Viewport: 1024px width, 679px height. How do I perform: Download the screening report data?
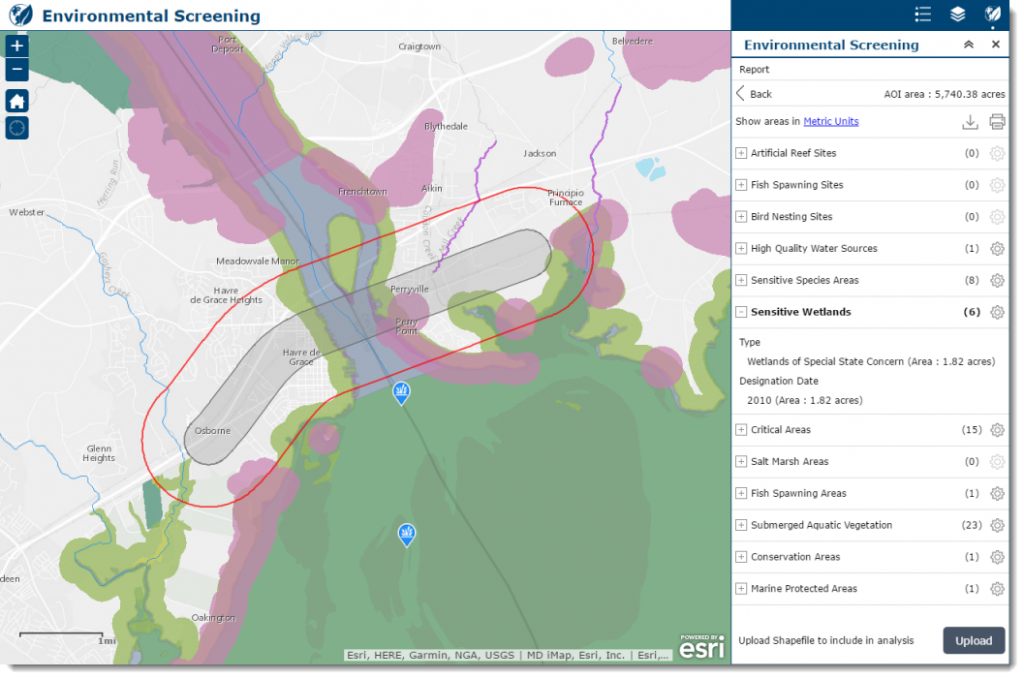tap(970, 121)
